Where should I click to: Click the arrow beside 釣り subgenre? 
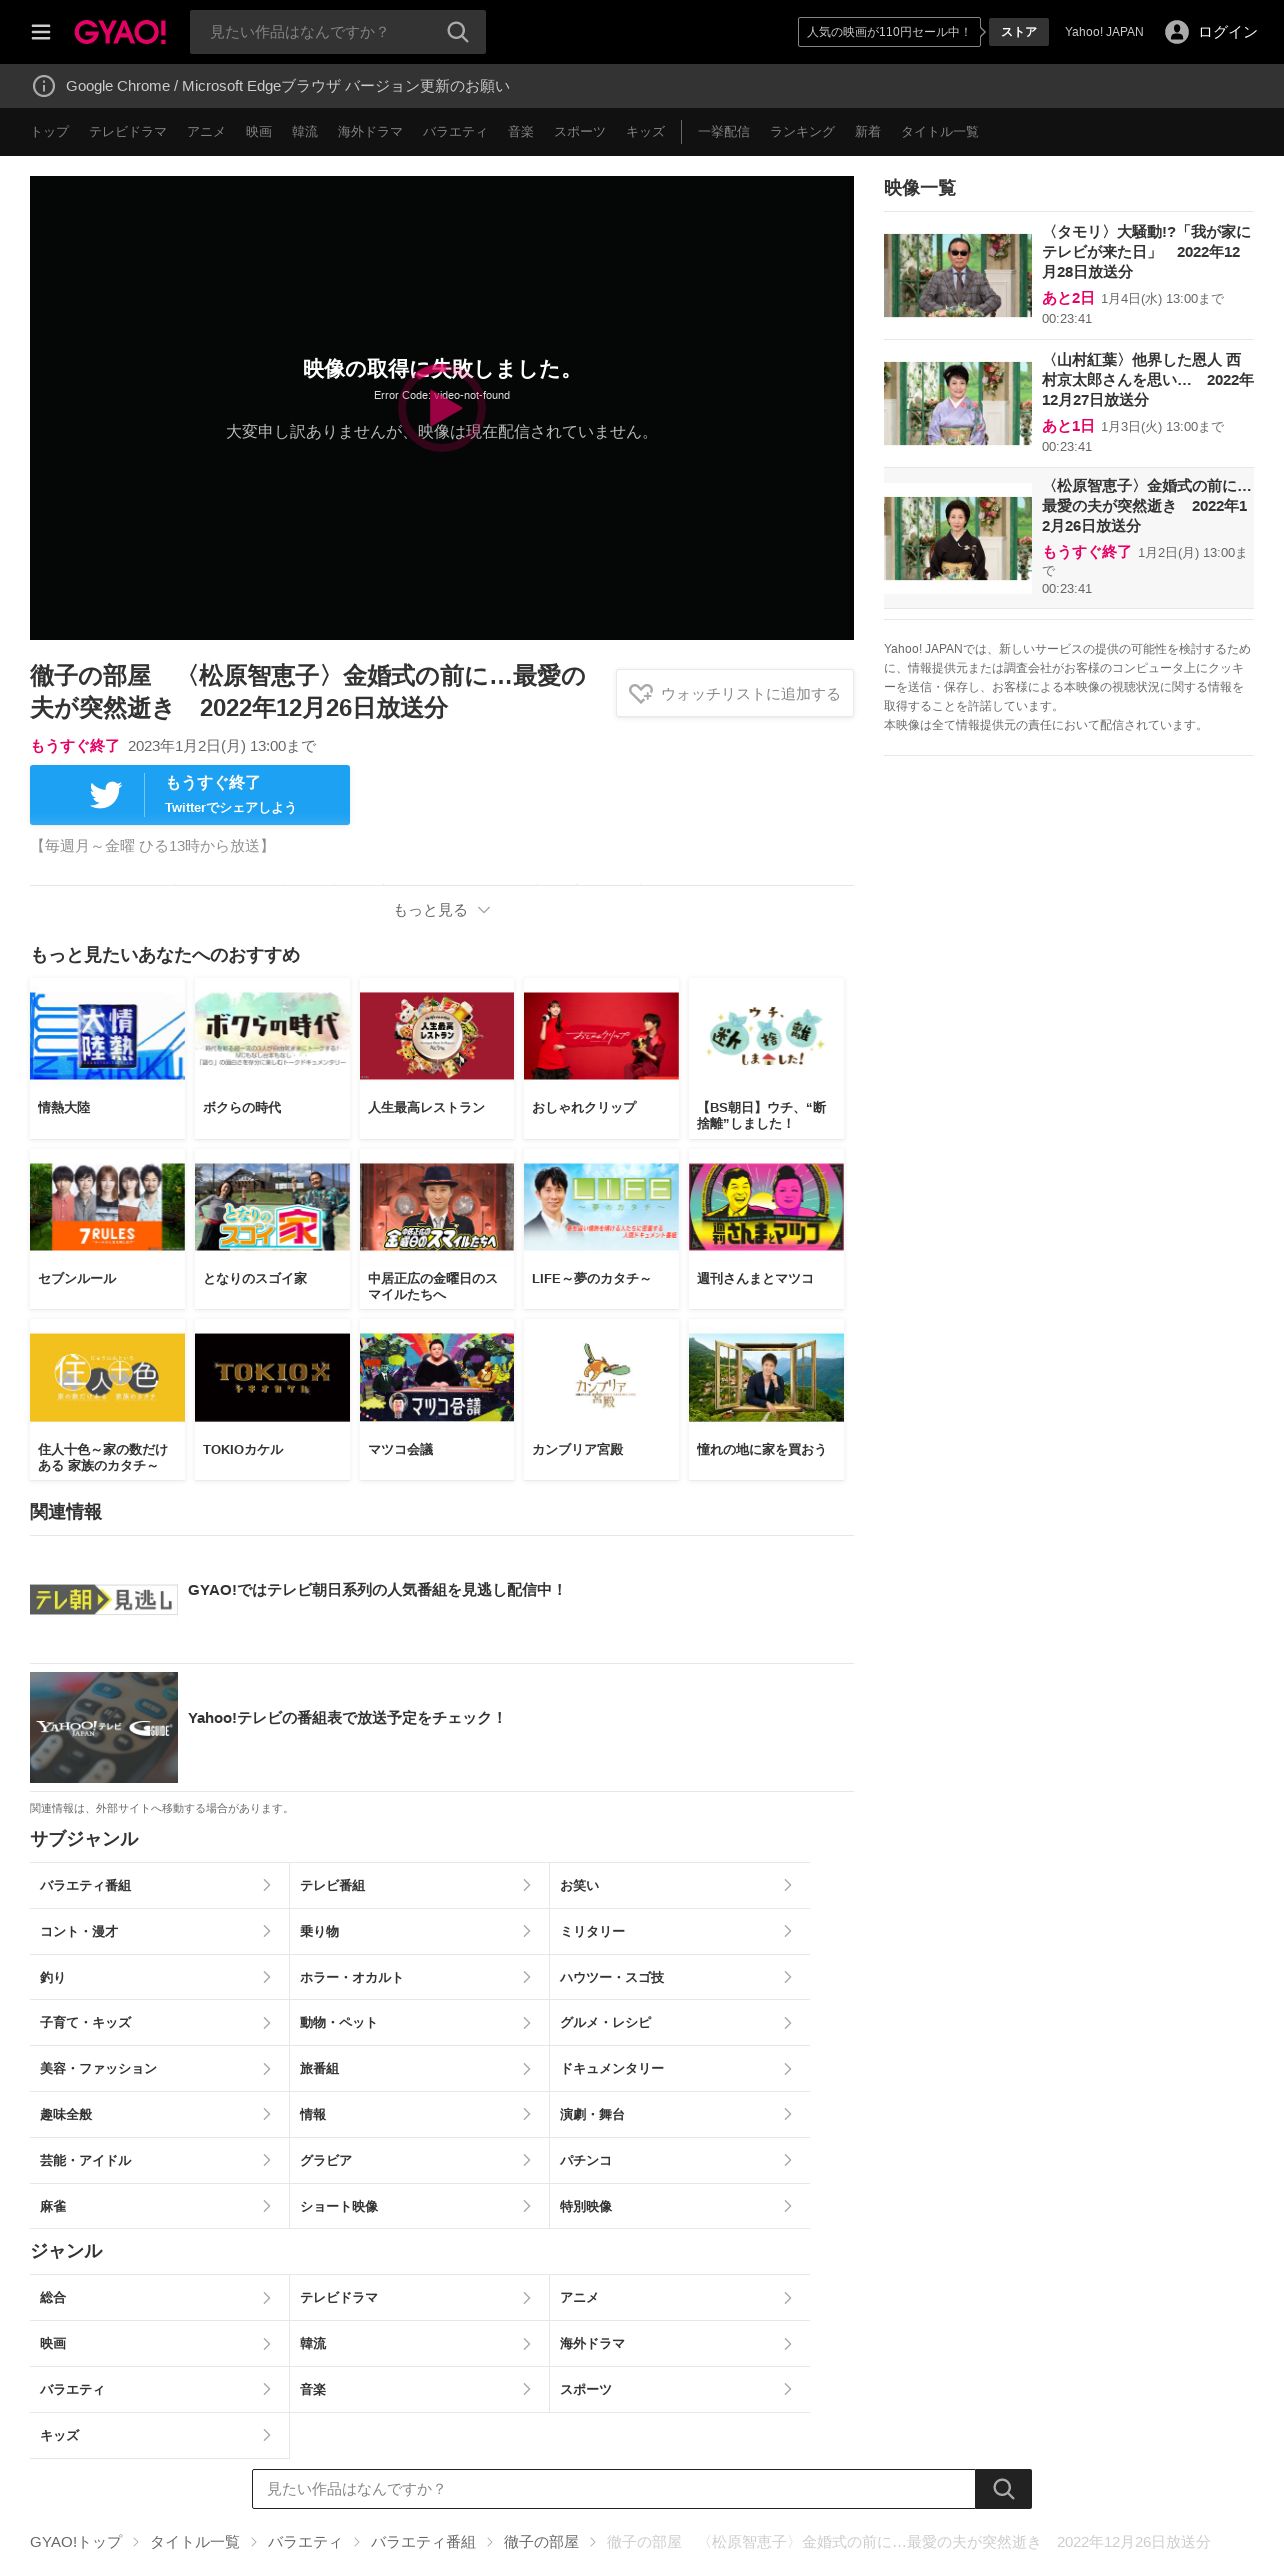(x=267, y=1977)
